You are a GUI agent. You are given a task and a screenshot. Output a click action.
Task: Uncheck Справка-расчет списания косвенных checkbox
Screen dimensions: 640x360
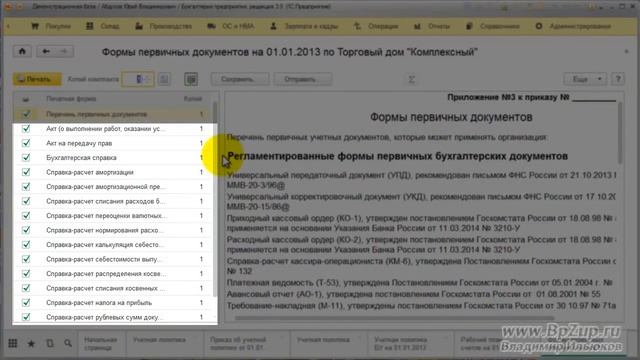(26, 288)
